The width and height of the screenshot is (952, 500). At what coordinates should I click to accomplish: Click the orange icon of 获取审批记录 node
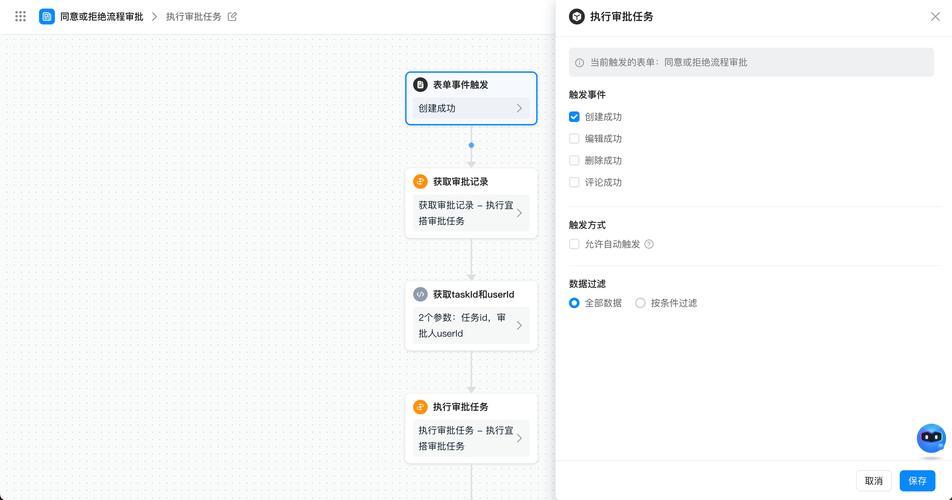420,181
